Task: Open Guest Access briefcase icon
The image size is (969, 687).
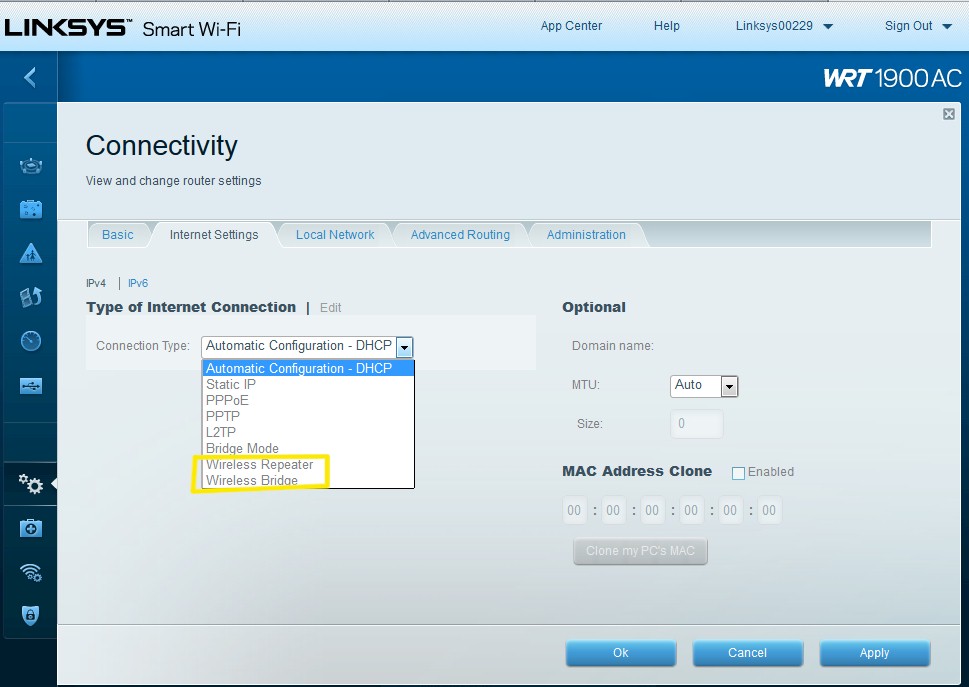Action: click(x=30, y=209)
